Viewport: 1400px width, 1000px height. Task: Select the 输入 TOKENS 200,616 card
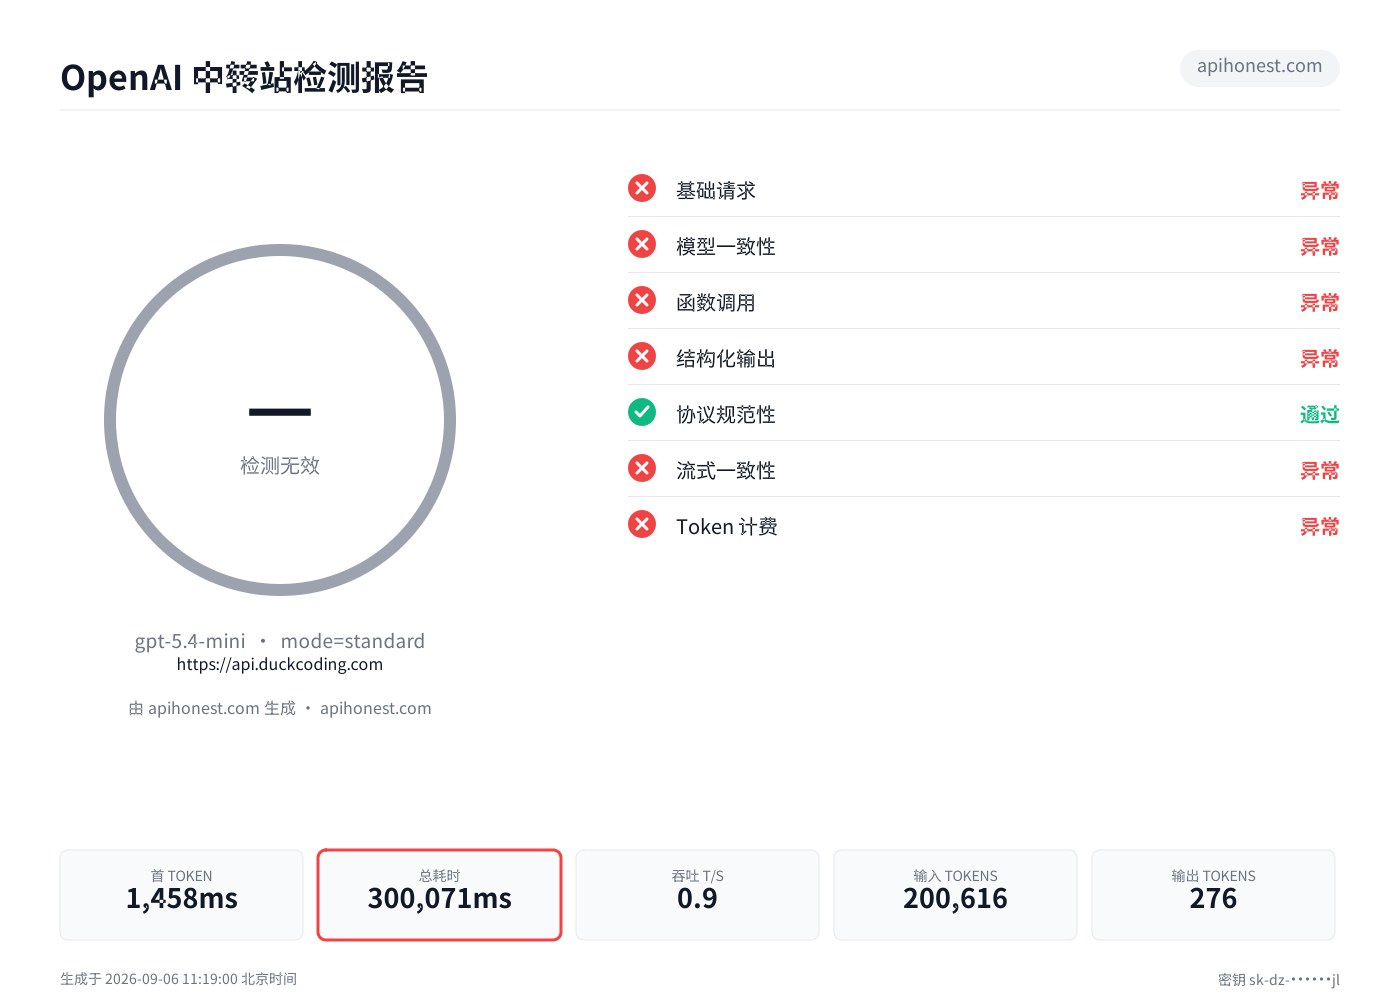(955, 895)
